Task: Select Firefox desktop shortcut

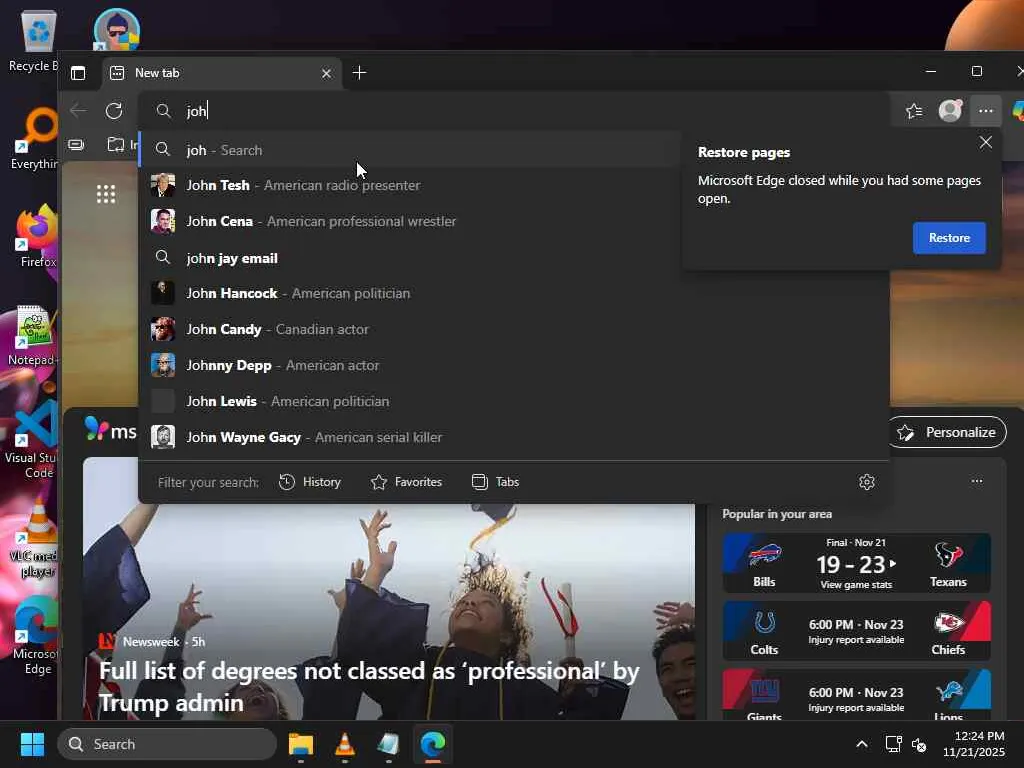Action: [x=37, y=236]
